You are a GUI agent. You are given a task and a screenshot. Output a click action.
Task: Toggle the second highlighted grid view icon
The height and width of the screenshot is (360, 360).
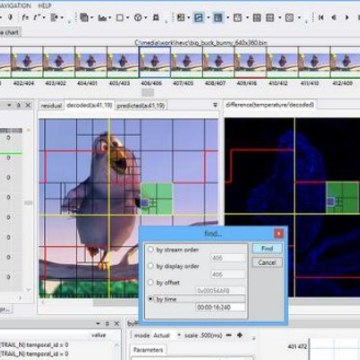218,18
